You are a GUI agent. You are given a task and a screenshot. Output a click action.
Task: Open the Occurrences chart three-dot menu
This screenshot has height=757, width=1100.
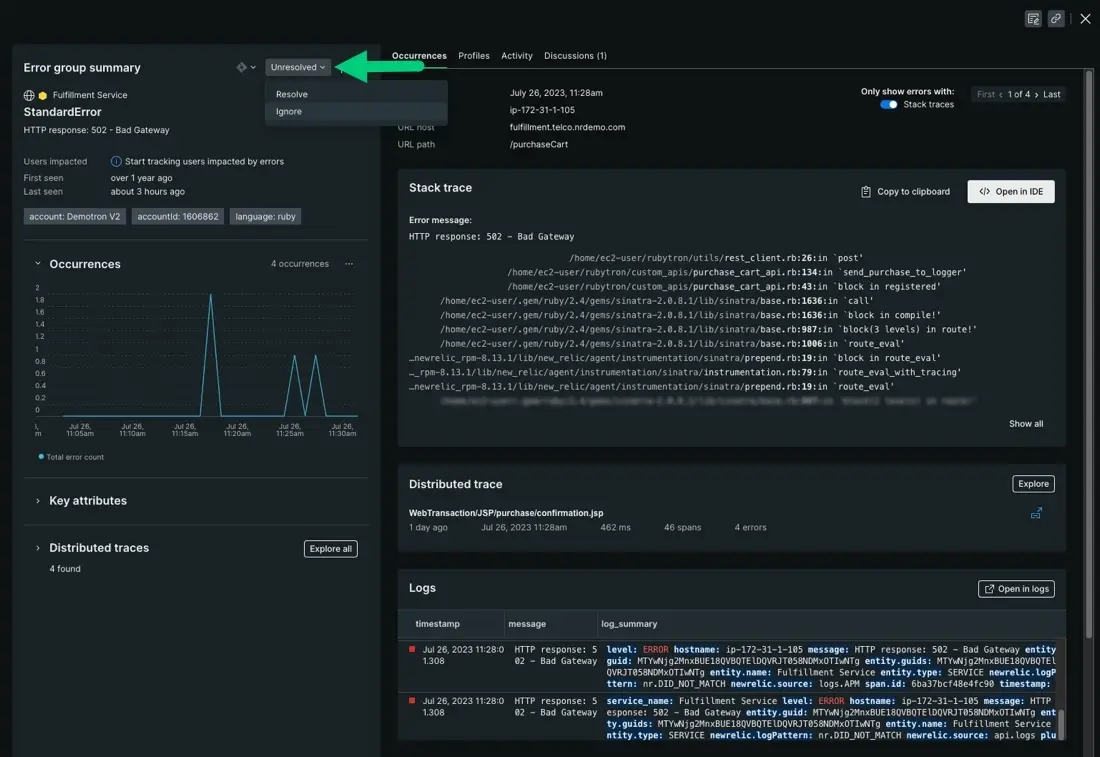(x=349, y=264)
